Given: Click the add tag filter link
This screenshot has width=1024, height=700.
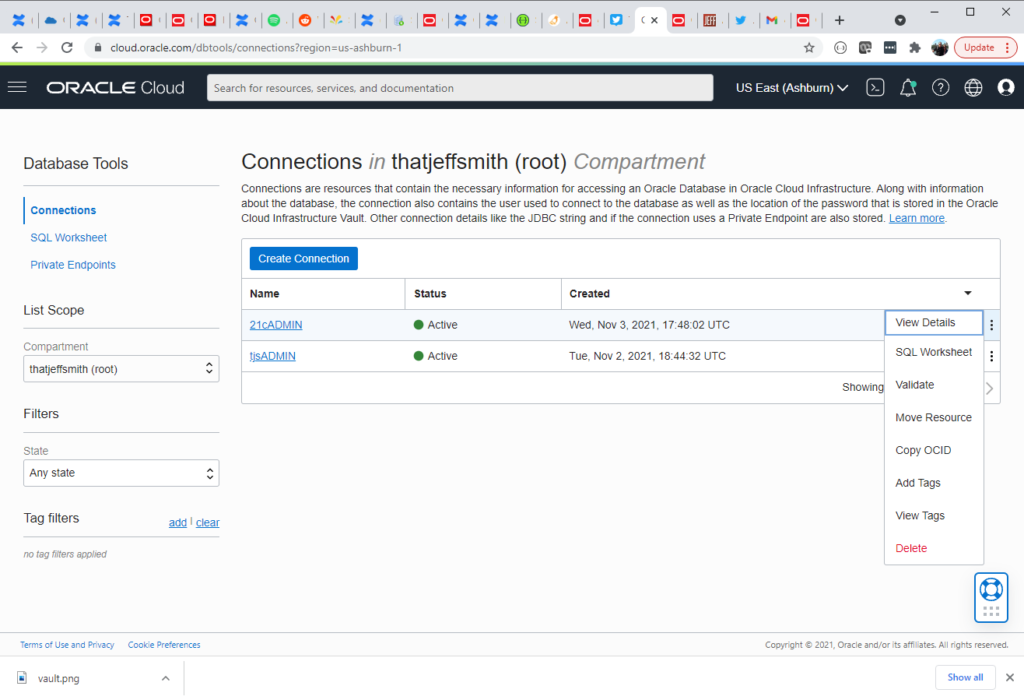Looking at the screenshot, I should coord(178,522).
